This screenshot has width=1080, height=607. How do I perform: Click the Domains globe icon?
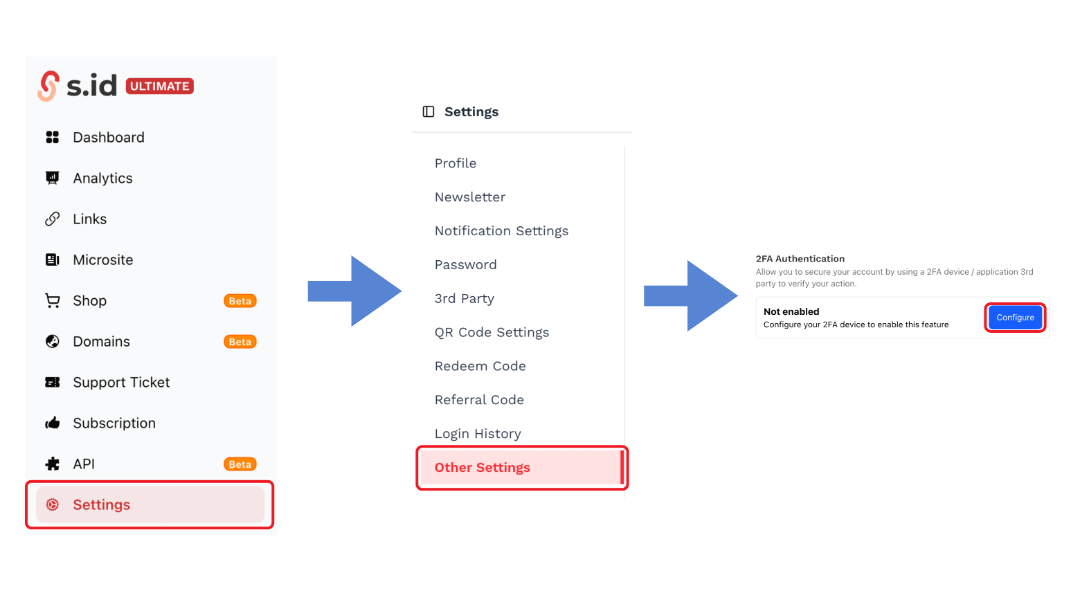pyautogui.click(x=53, y=342)
